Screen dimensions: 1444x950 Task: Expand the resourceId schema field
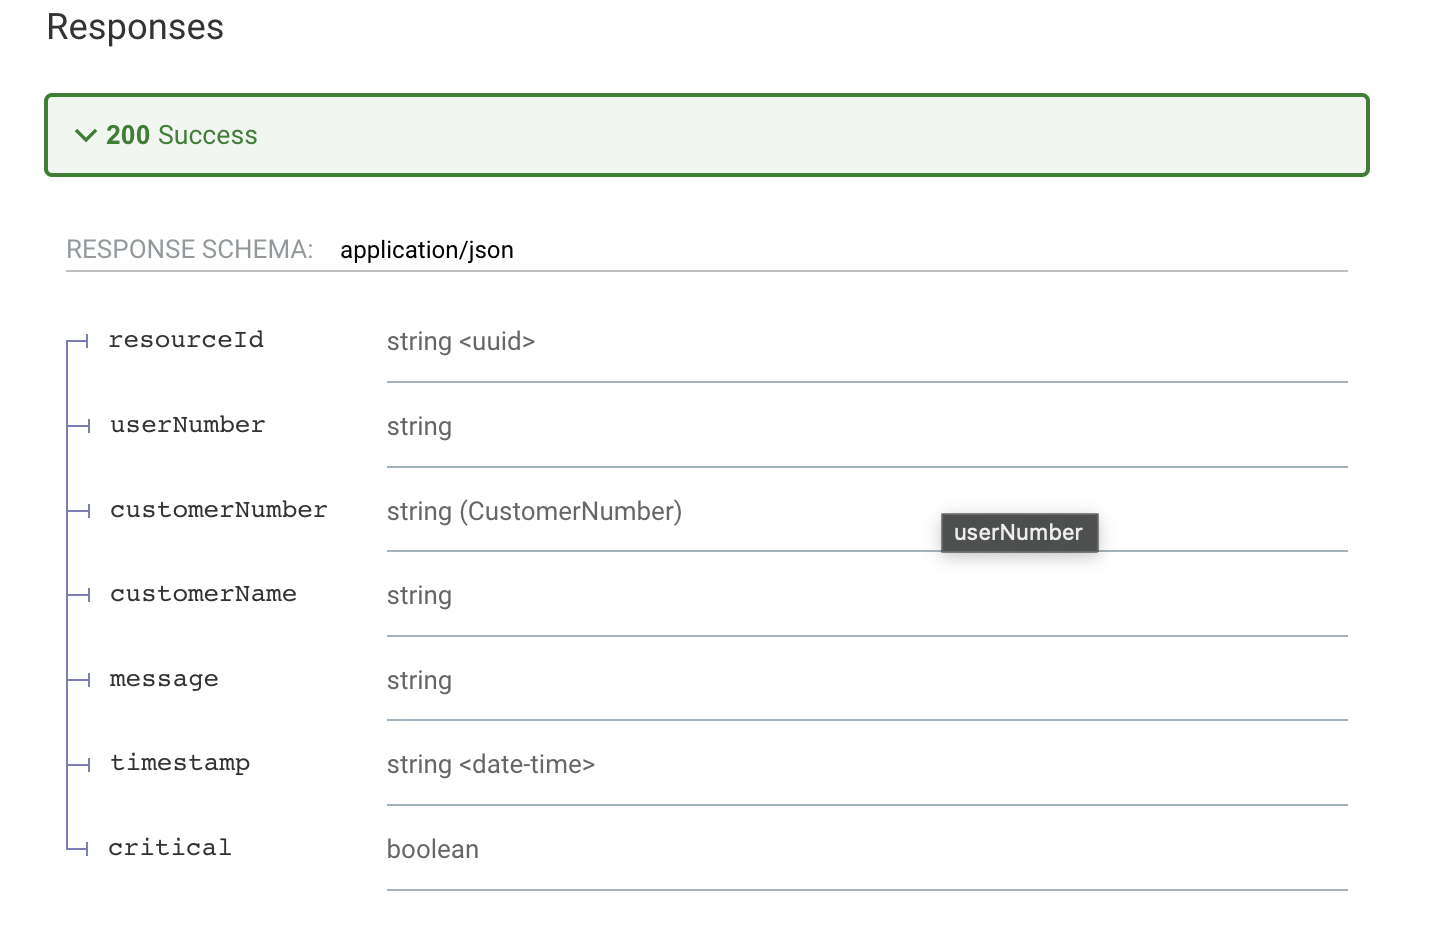click(x=186, y=340)
